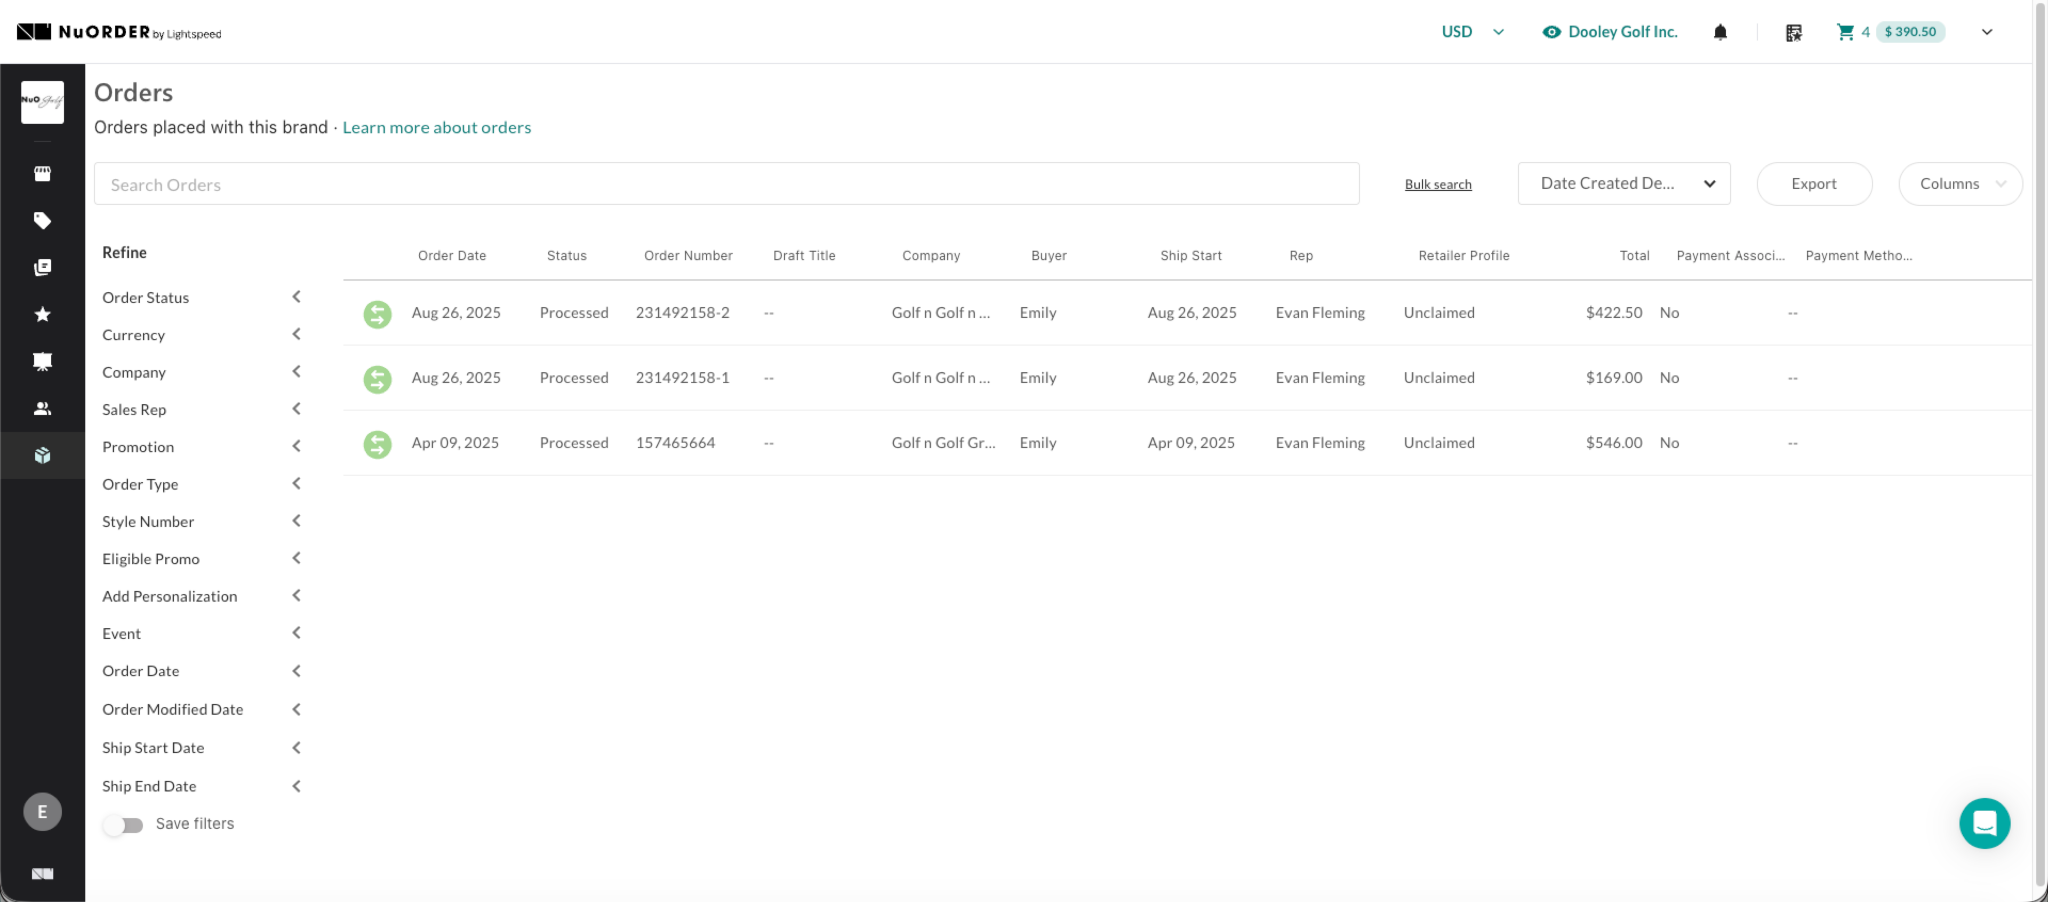Click the Dooley Golf Inc. company name

point(1622,32)
